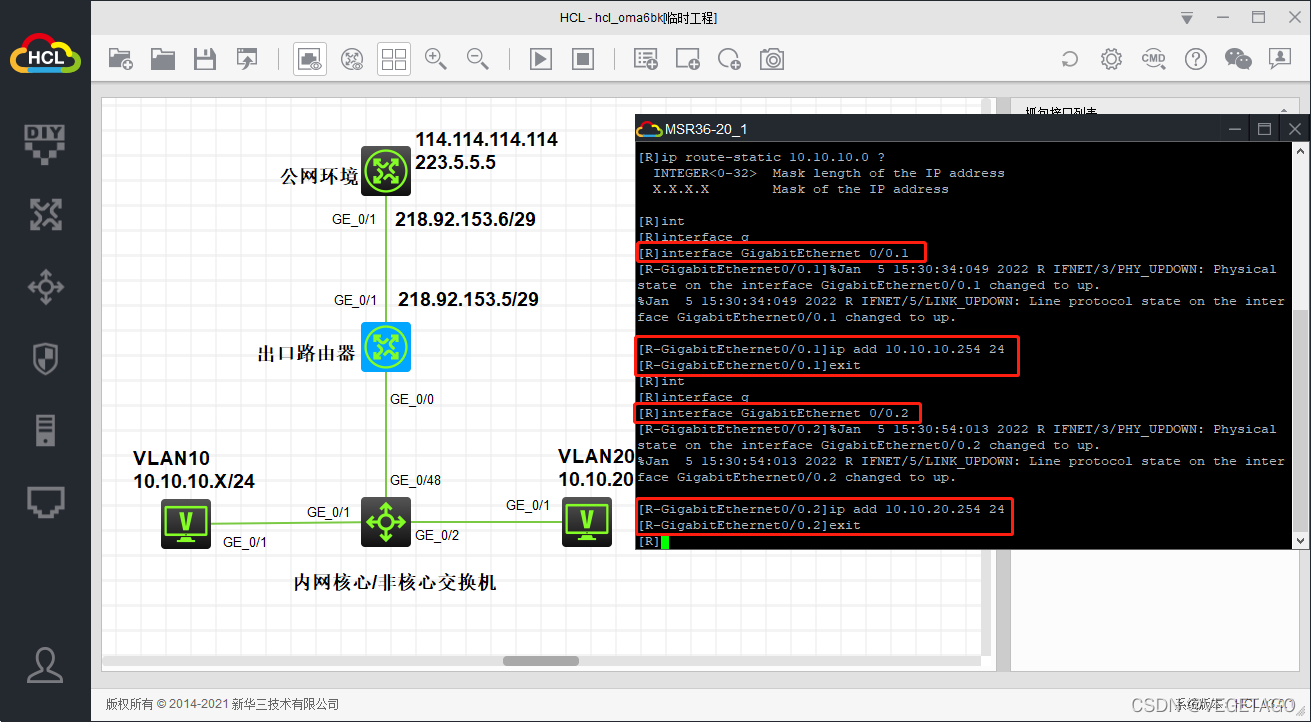The image size is (1311, 722).
Task: Click the 内网核心 switch node on canvas
Action: point(386,522)
